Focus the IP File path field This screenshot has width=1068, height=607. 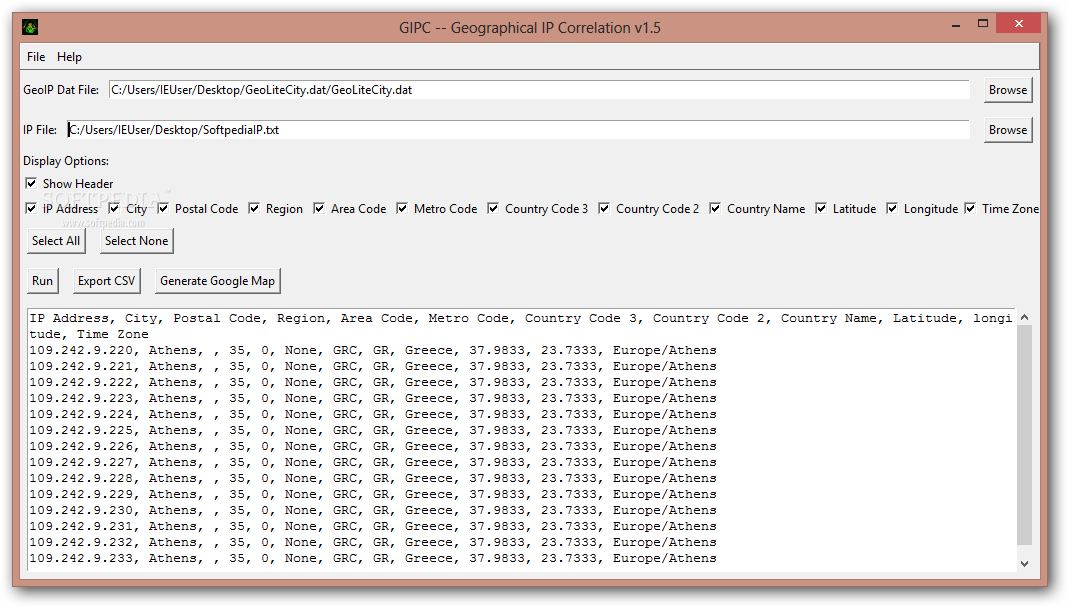coord(518,130)
